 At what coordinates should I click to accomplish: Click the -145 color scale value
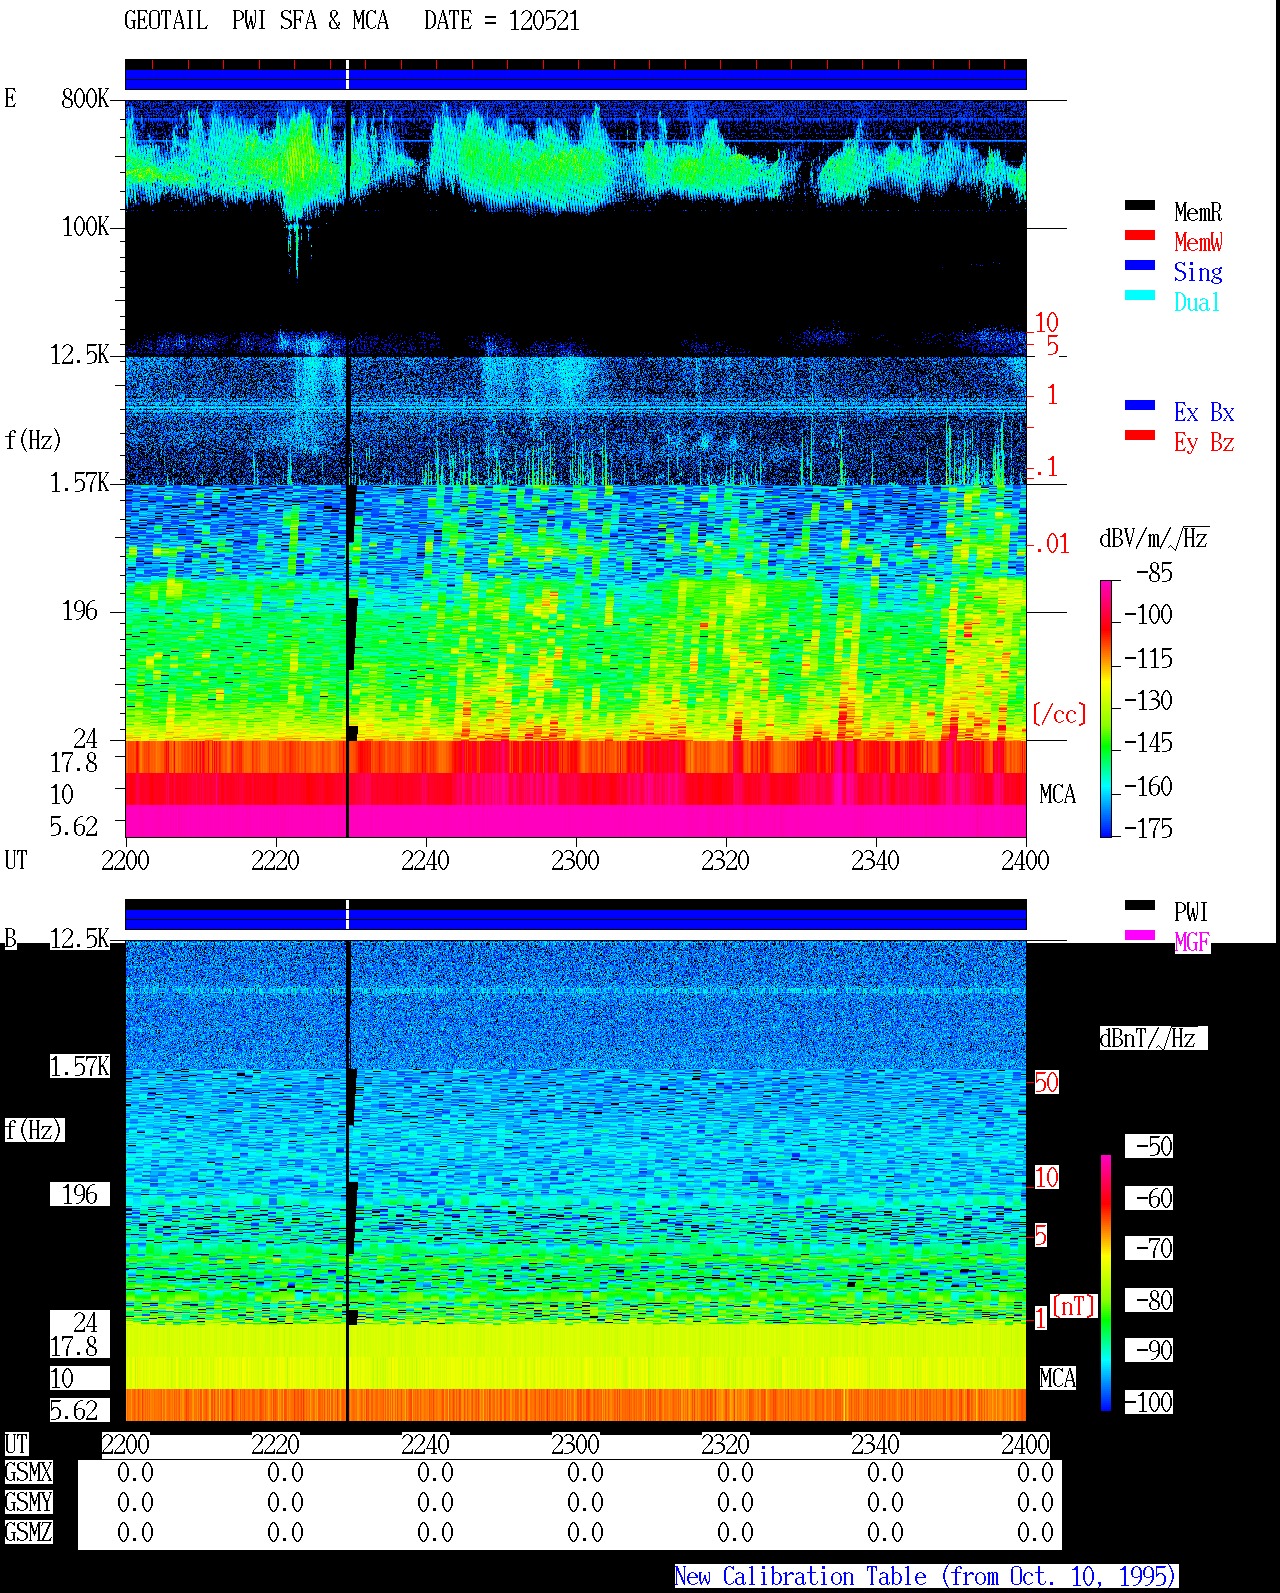(1148, 743)
